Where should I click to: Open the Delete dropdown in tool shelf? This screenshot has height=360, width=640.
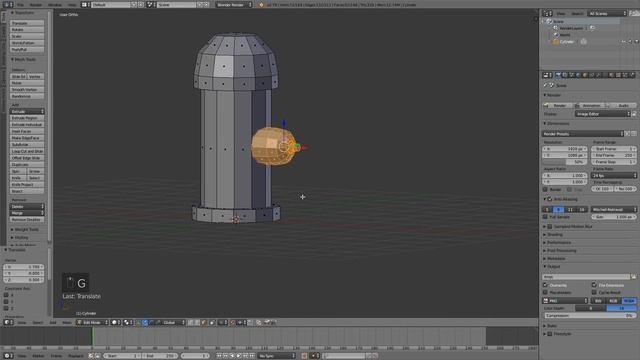27,207
